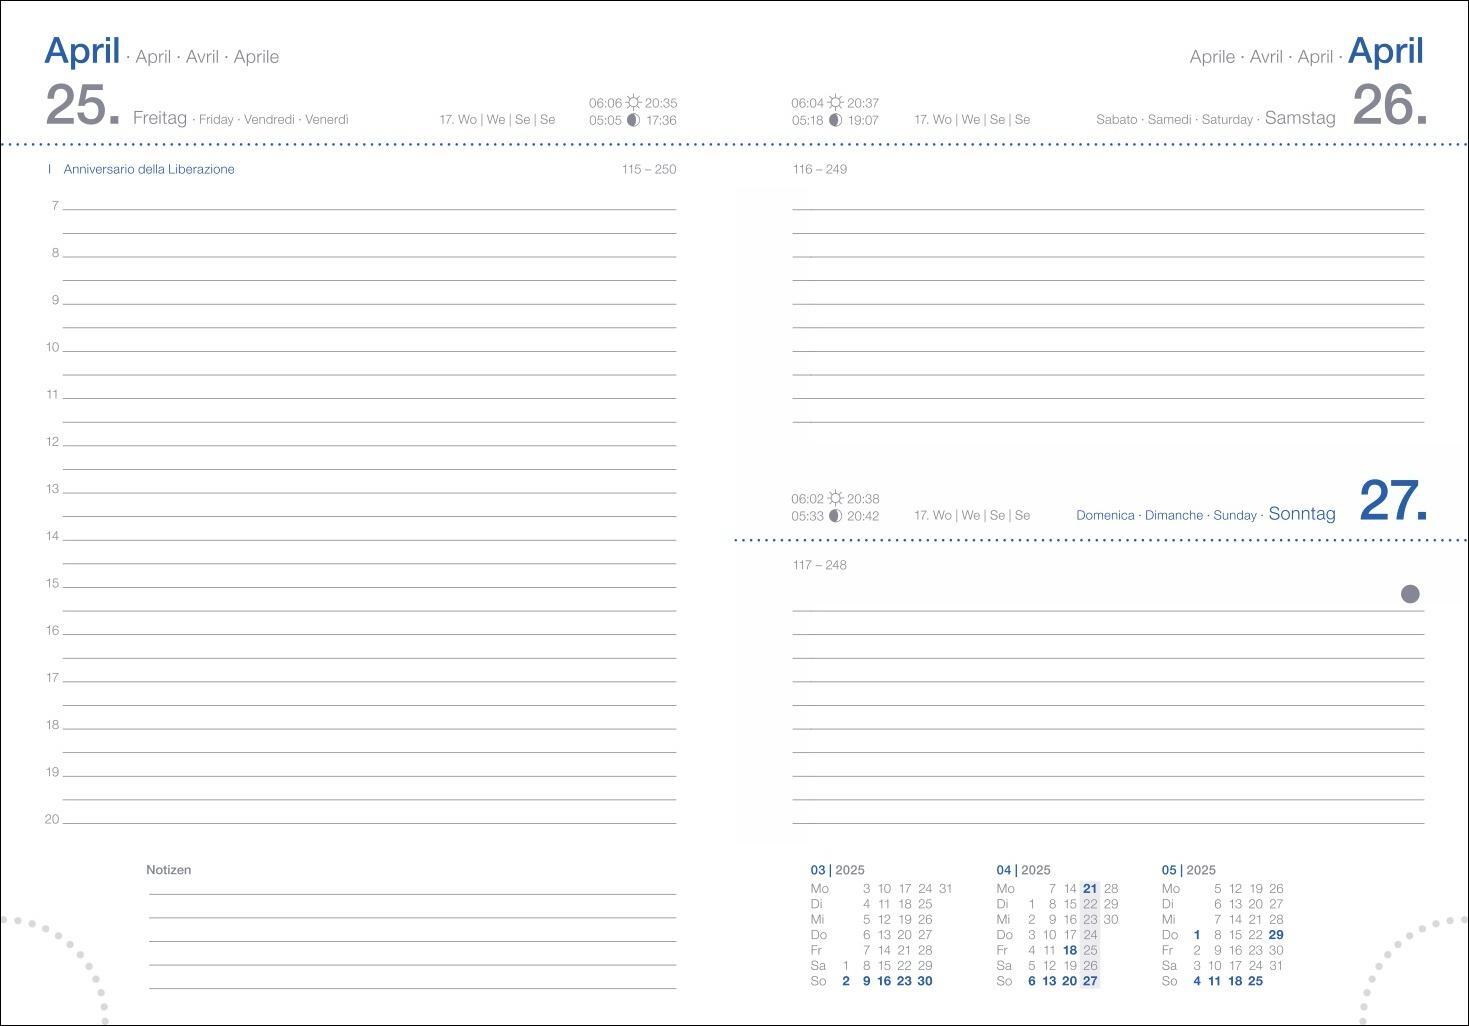Click the first writing line under Notizen
Screen dimensions: 1469x1026
[413, 893]
